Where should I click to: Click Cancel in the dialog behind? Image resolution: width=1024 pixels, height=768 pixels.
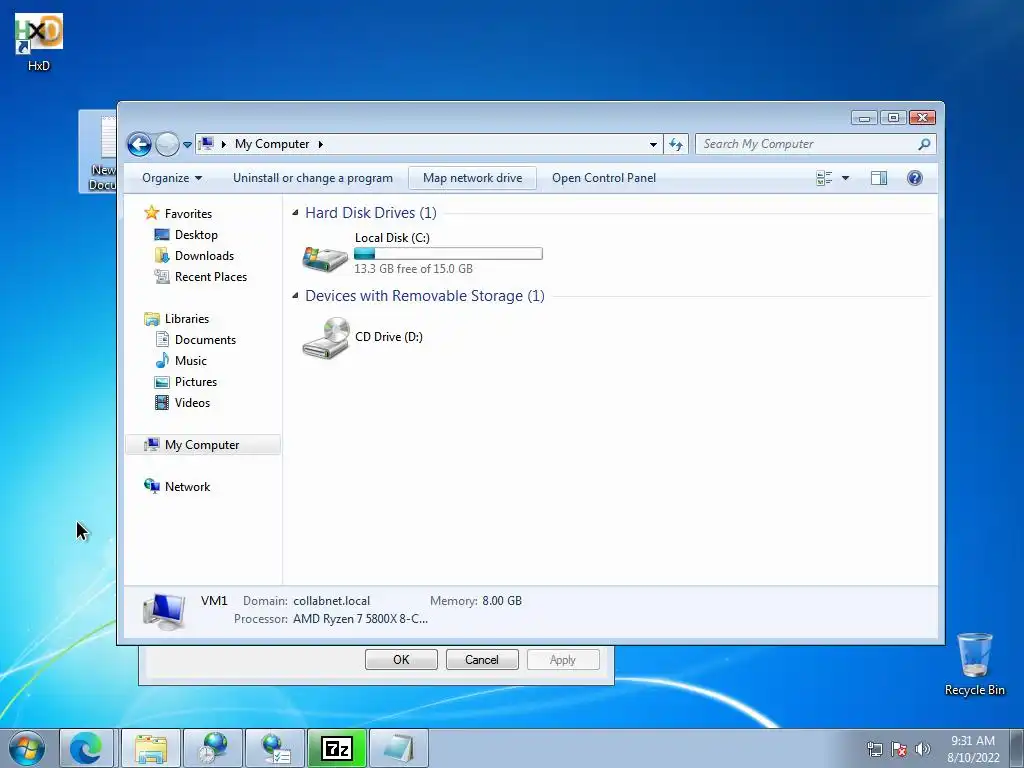tap(482, 660)
